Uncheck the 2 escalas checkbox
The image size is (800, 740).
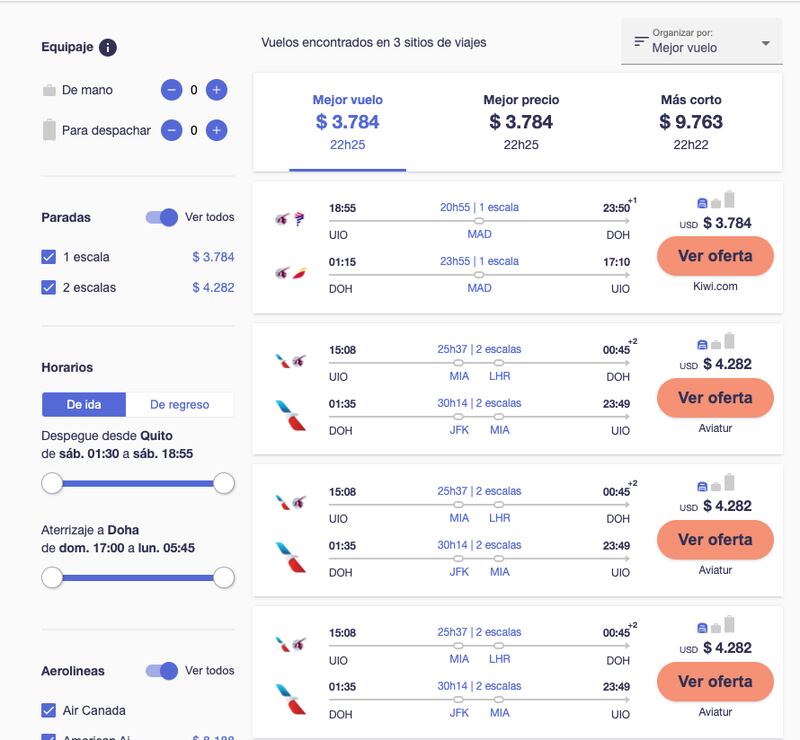click(48, 287)
